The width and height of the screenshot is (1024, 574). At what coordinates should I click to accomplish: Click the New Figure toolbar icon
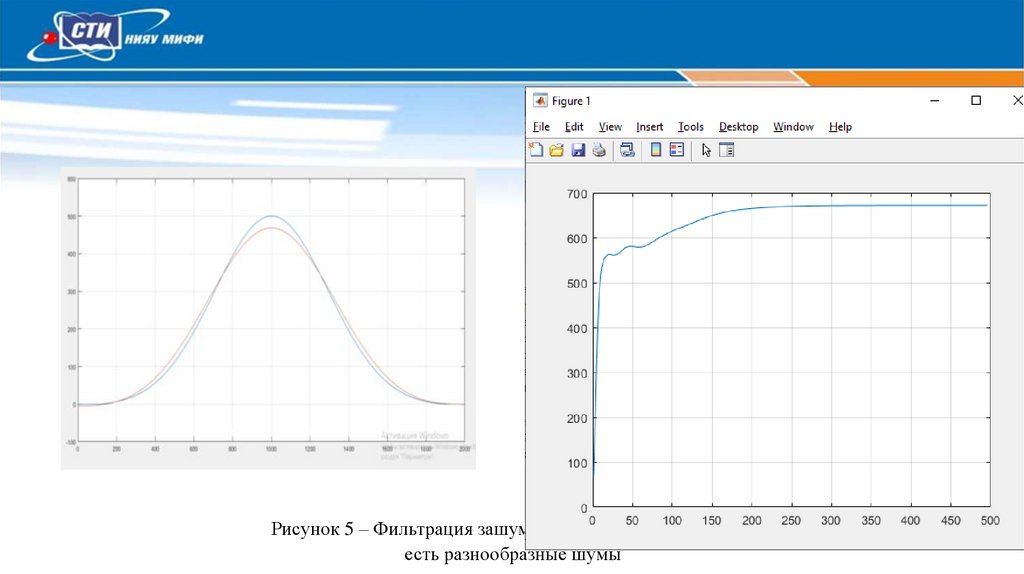tap(536, 150)
